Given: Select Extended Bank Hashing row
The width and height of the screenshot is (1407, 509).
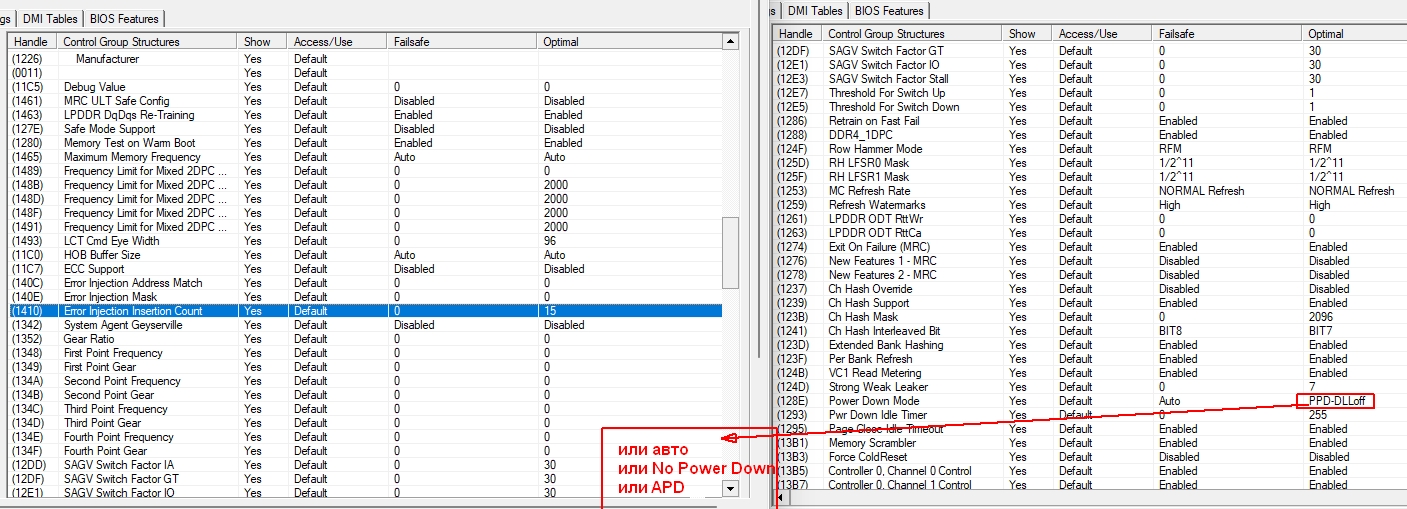Looking at the screenshot, I should coord(1090,345).
